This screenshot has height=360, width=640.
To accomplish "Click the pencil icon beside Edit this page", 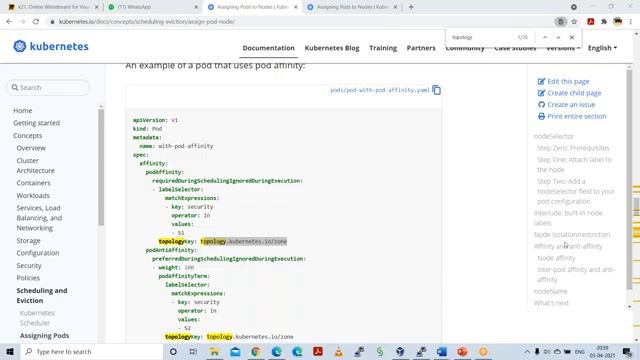I will 541,81.
